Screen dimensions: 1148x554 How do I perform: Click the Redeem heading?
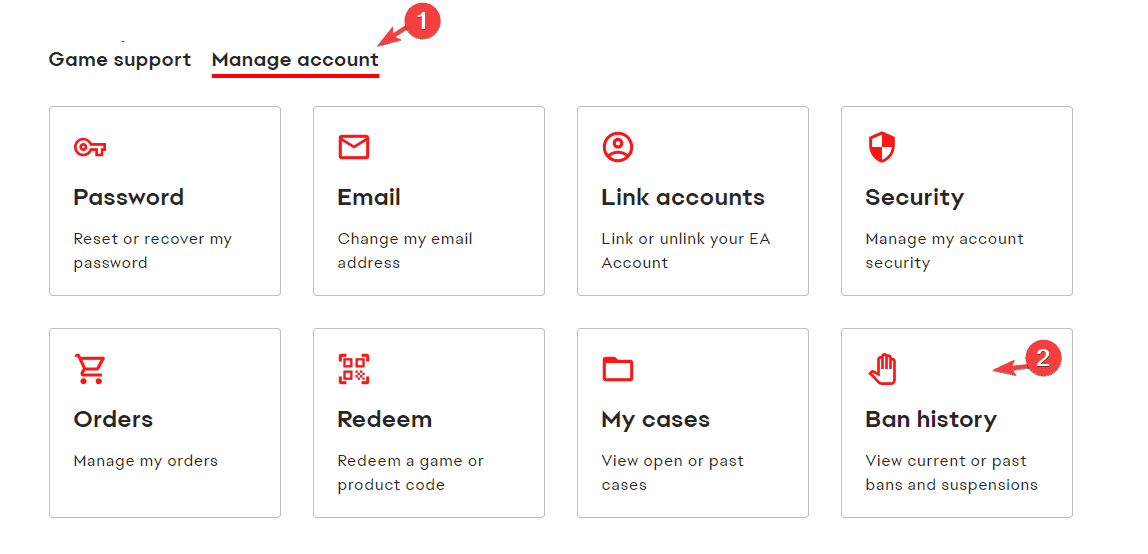tap(384, 419)
